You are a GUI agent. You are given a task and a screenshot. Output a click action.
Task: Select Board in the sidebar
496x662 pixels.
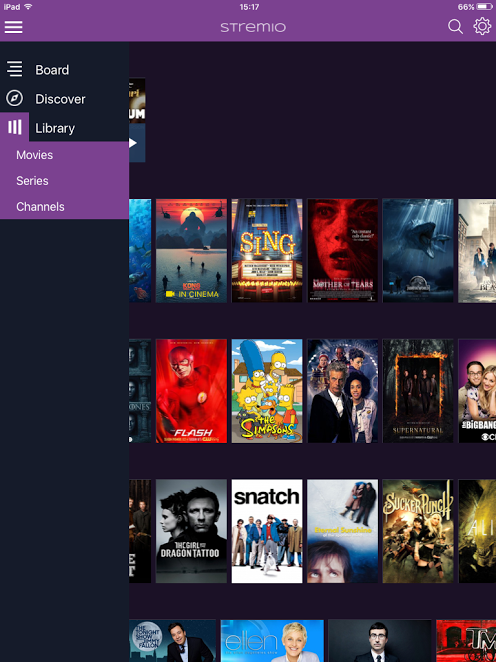click(x=52, y=70)
